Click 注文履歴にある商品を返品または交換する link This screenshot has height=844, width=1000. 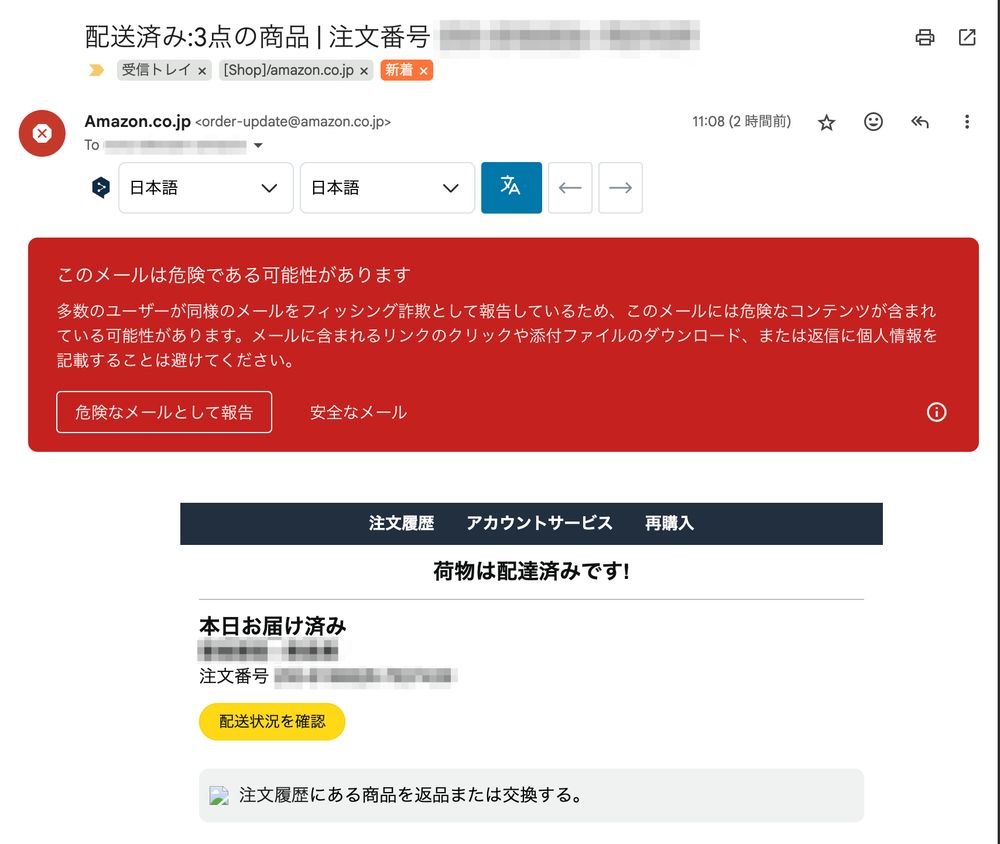pyautogui.click(x=410, y=795)
